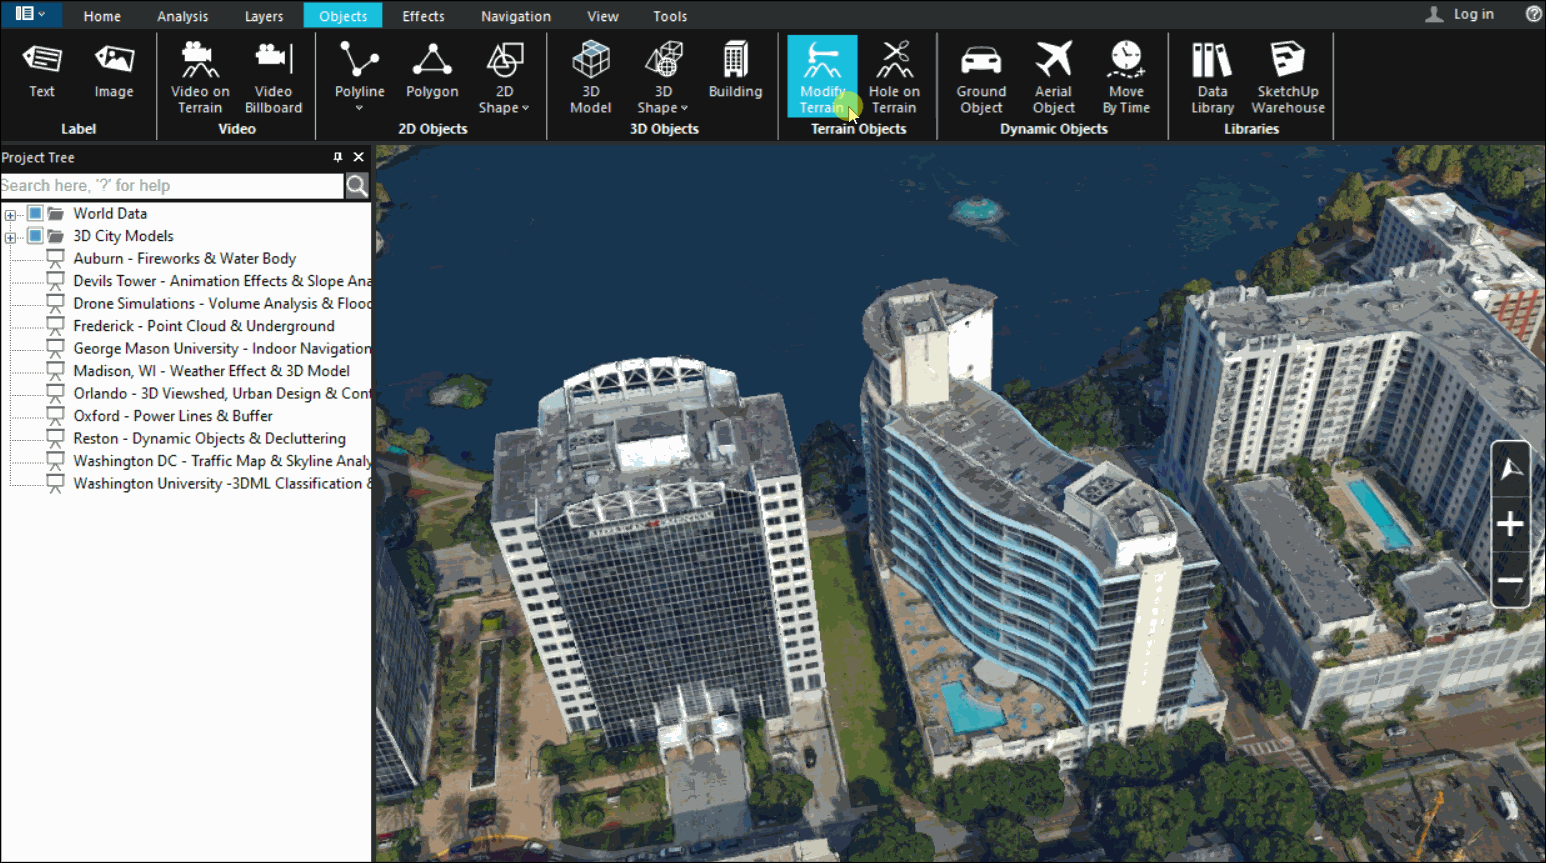1546x863 pixels.
Task: Select the Polygon drawing tool
Action: [432, 71]
